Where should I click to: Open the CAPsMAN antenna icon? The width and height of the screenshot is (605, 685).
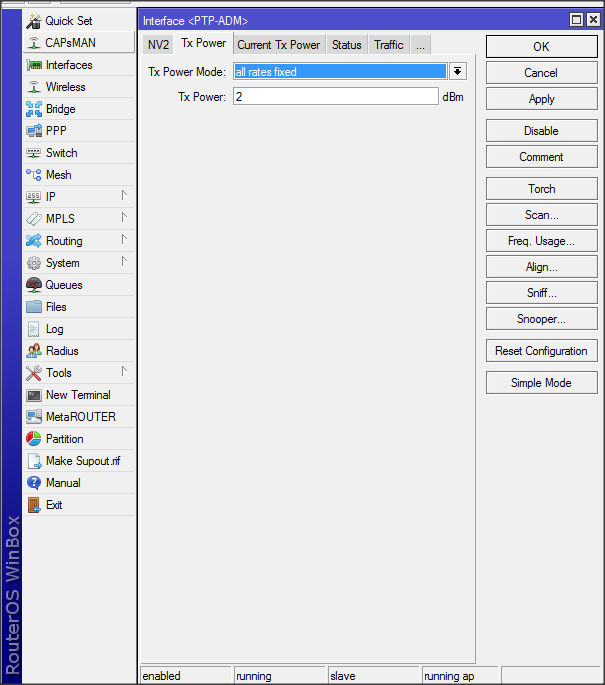(34, 43)
